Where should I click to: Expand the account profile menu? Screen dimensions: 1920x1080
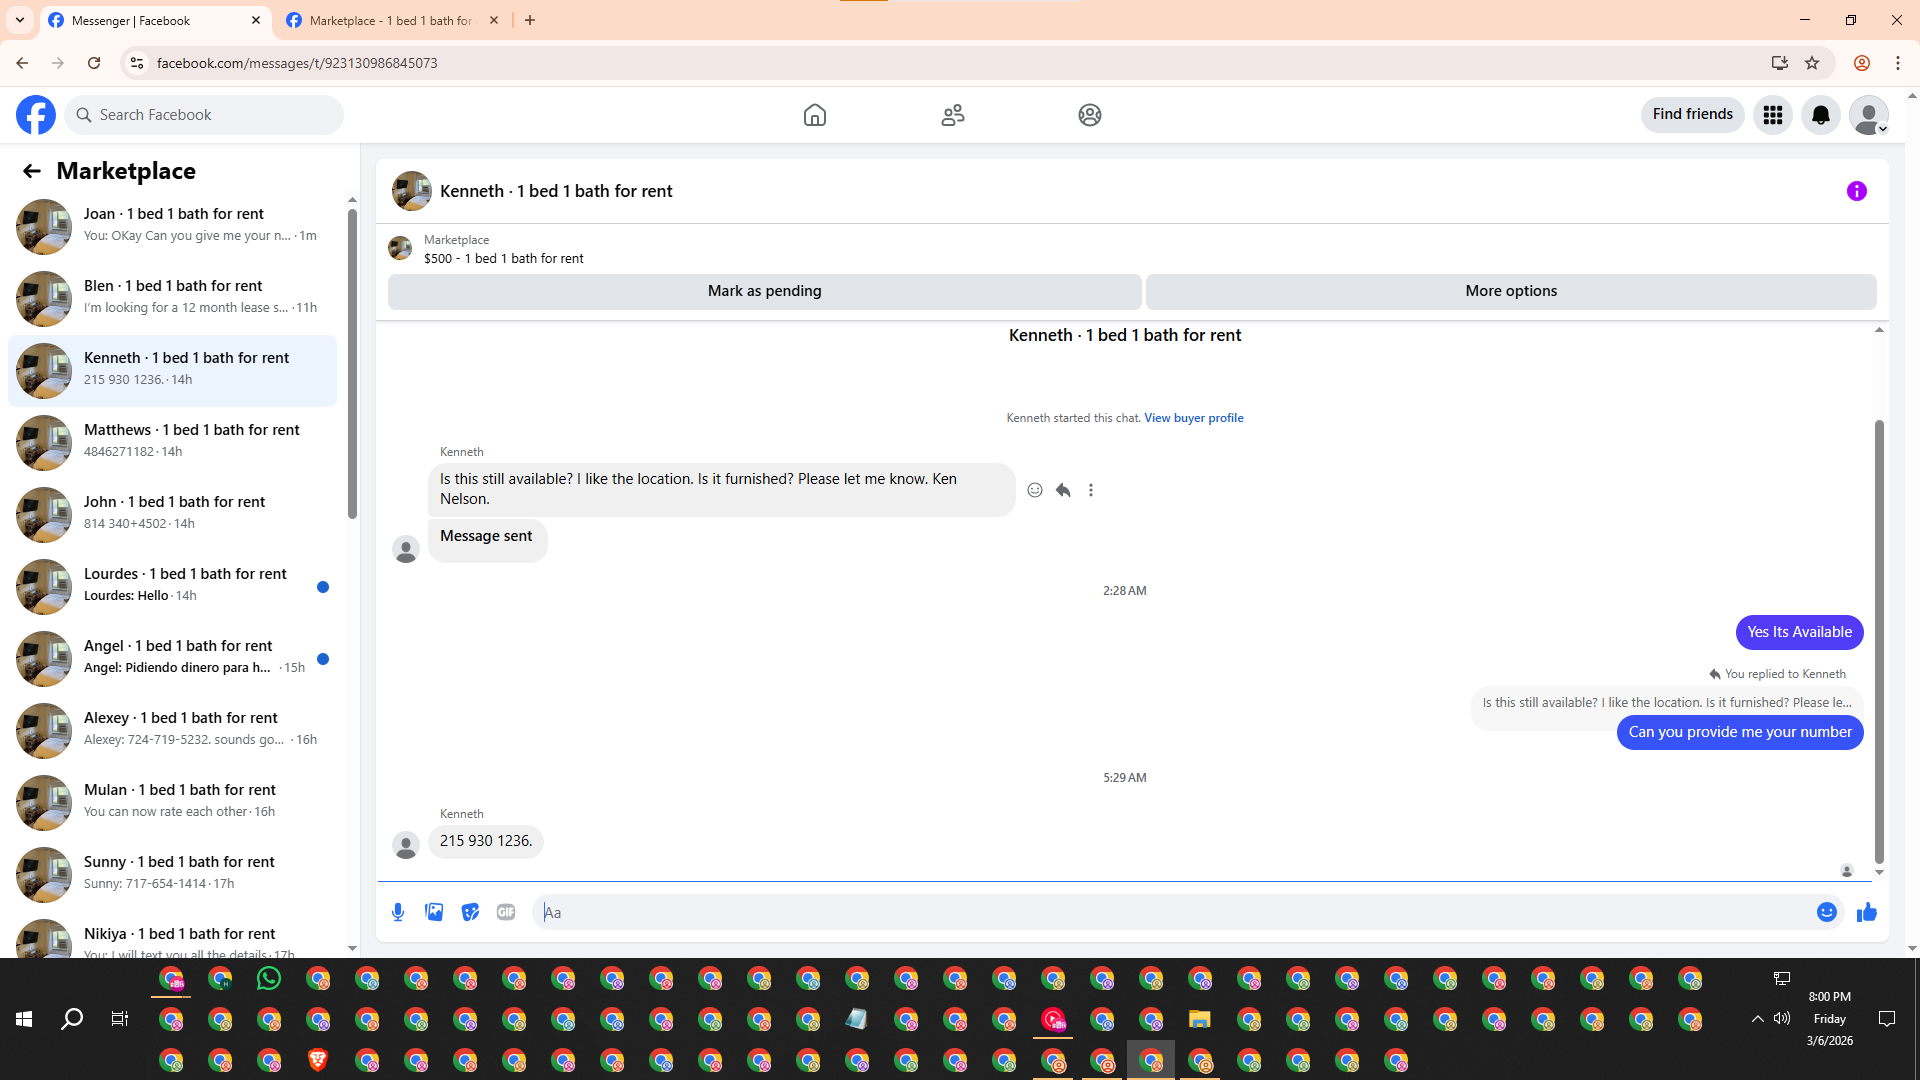pos(1868,115)
